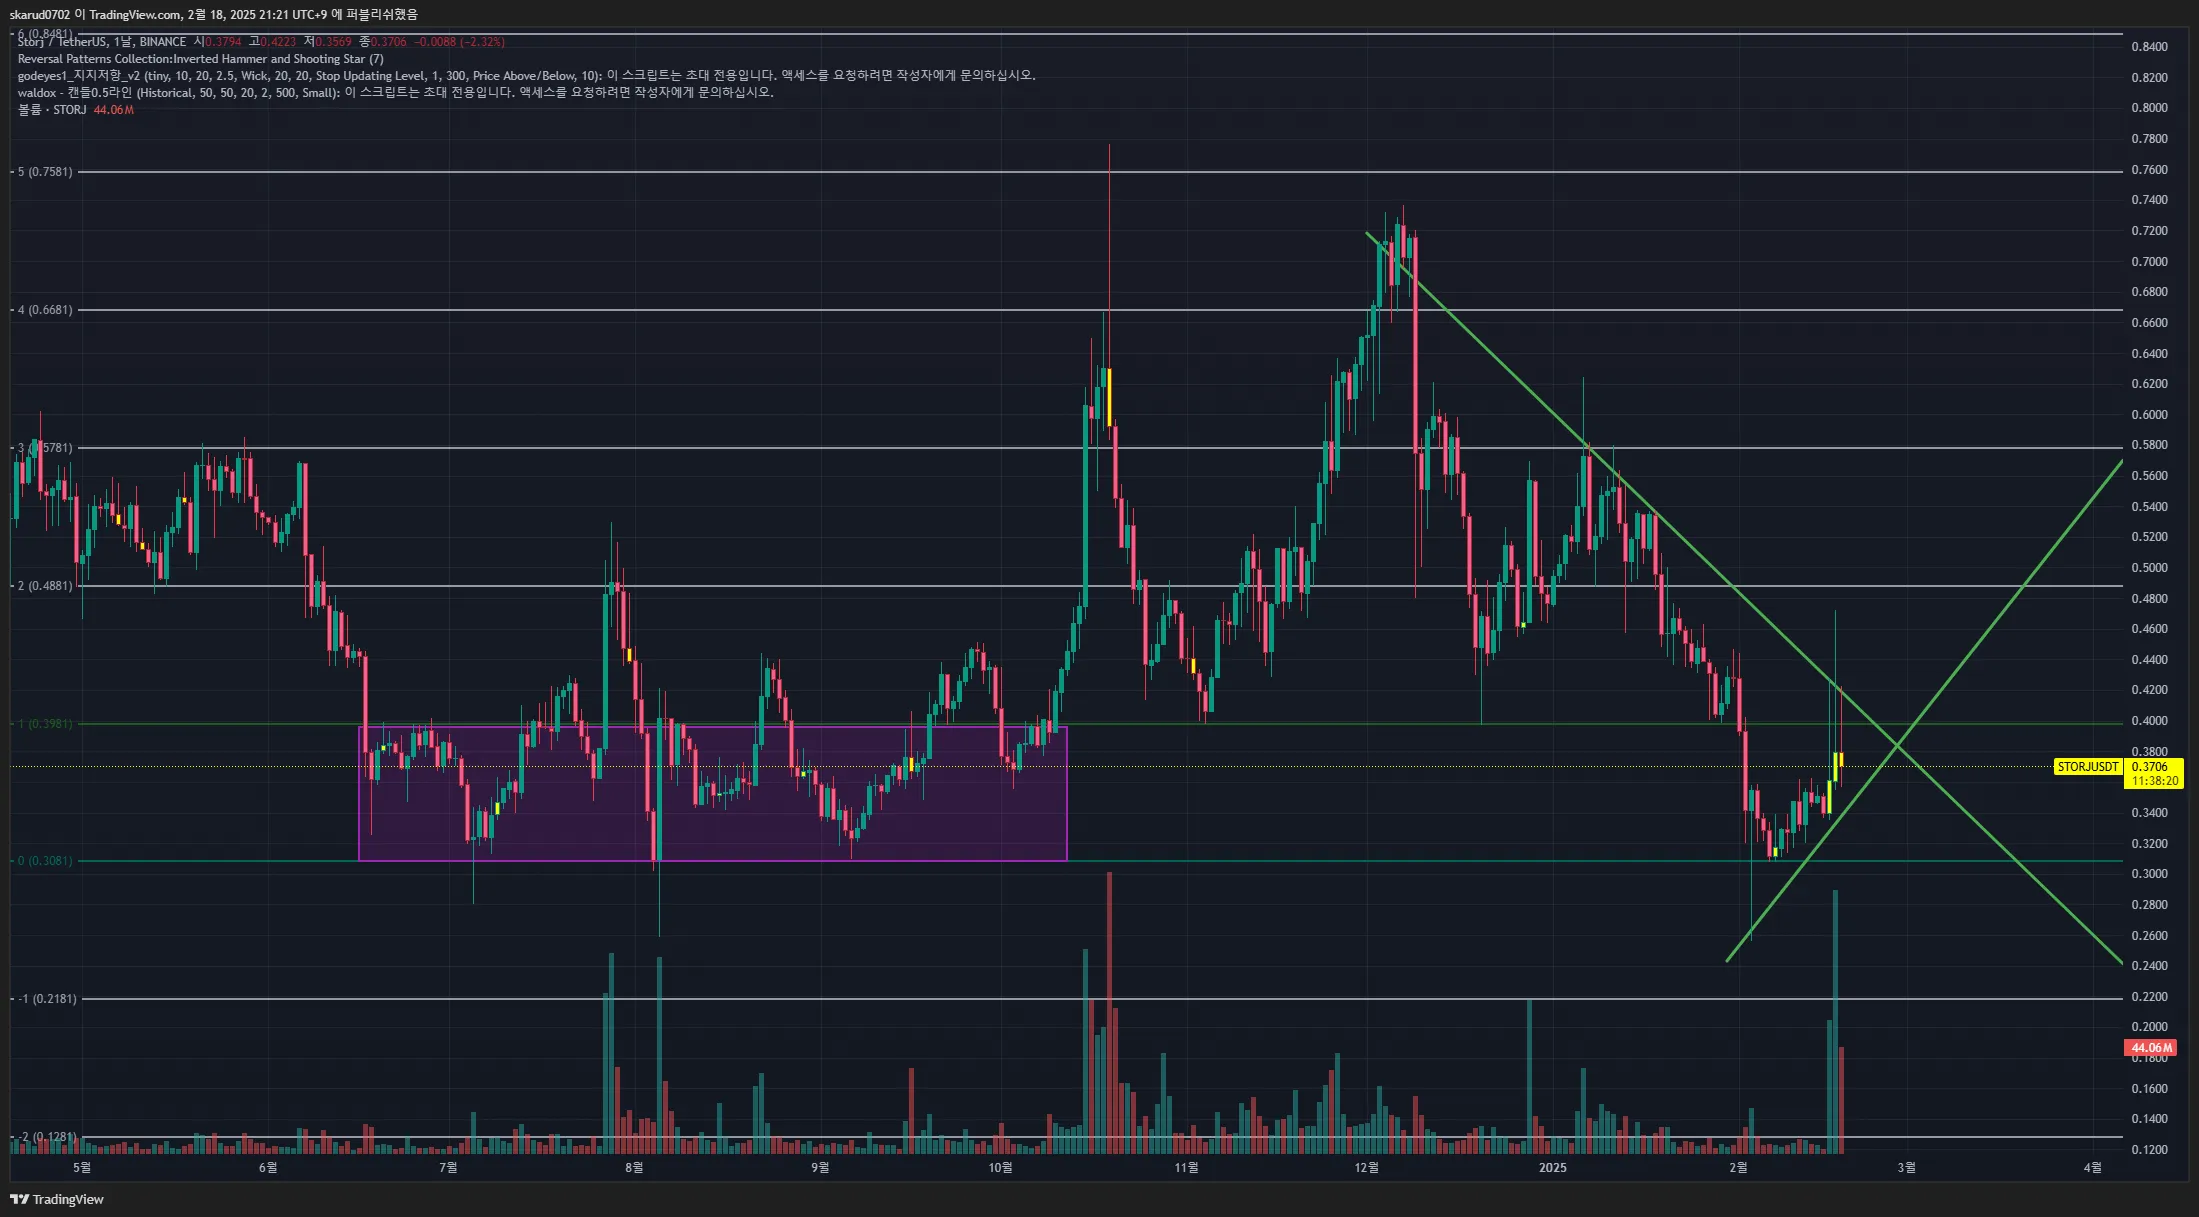Click the 0.4400 price axis value
Screen dimensions: 2199x1217
(x=2149, y=660)
